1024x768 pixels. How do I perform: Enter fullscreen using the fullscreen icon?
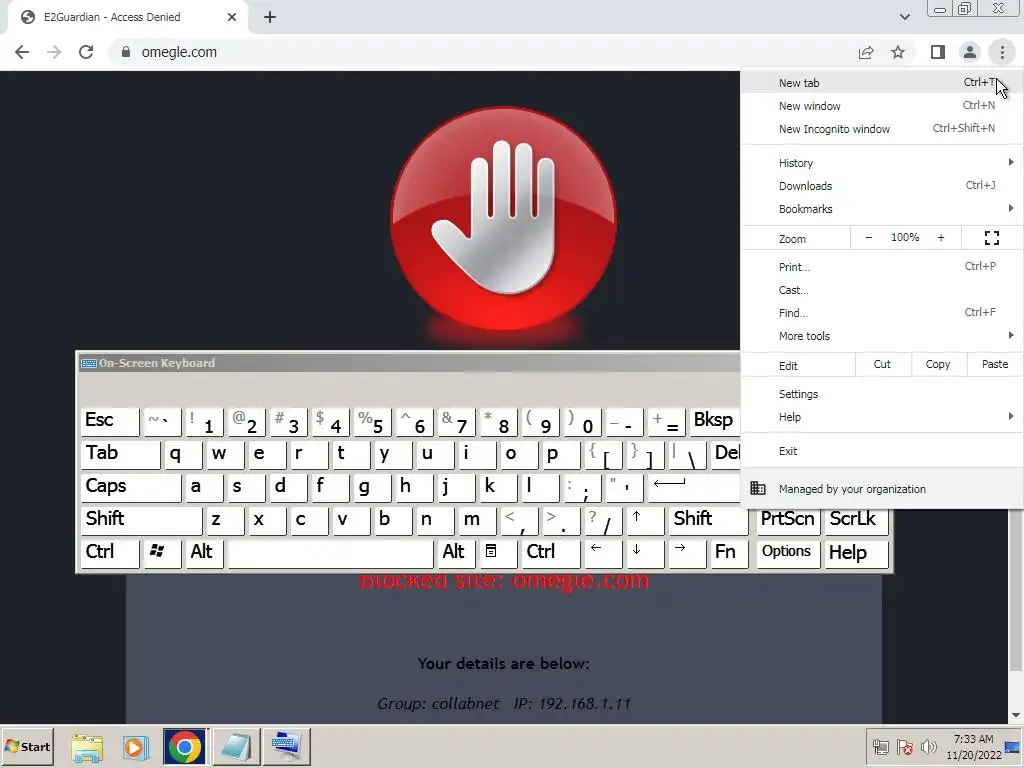(992, 238)
